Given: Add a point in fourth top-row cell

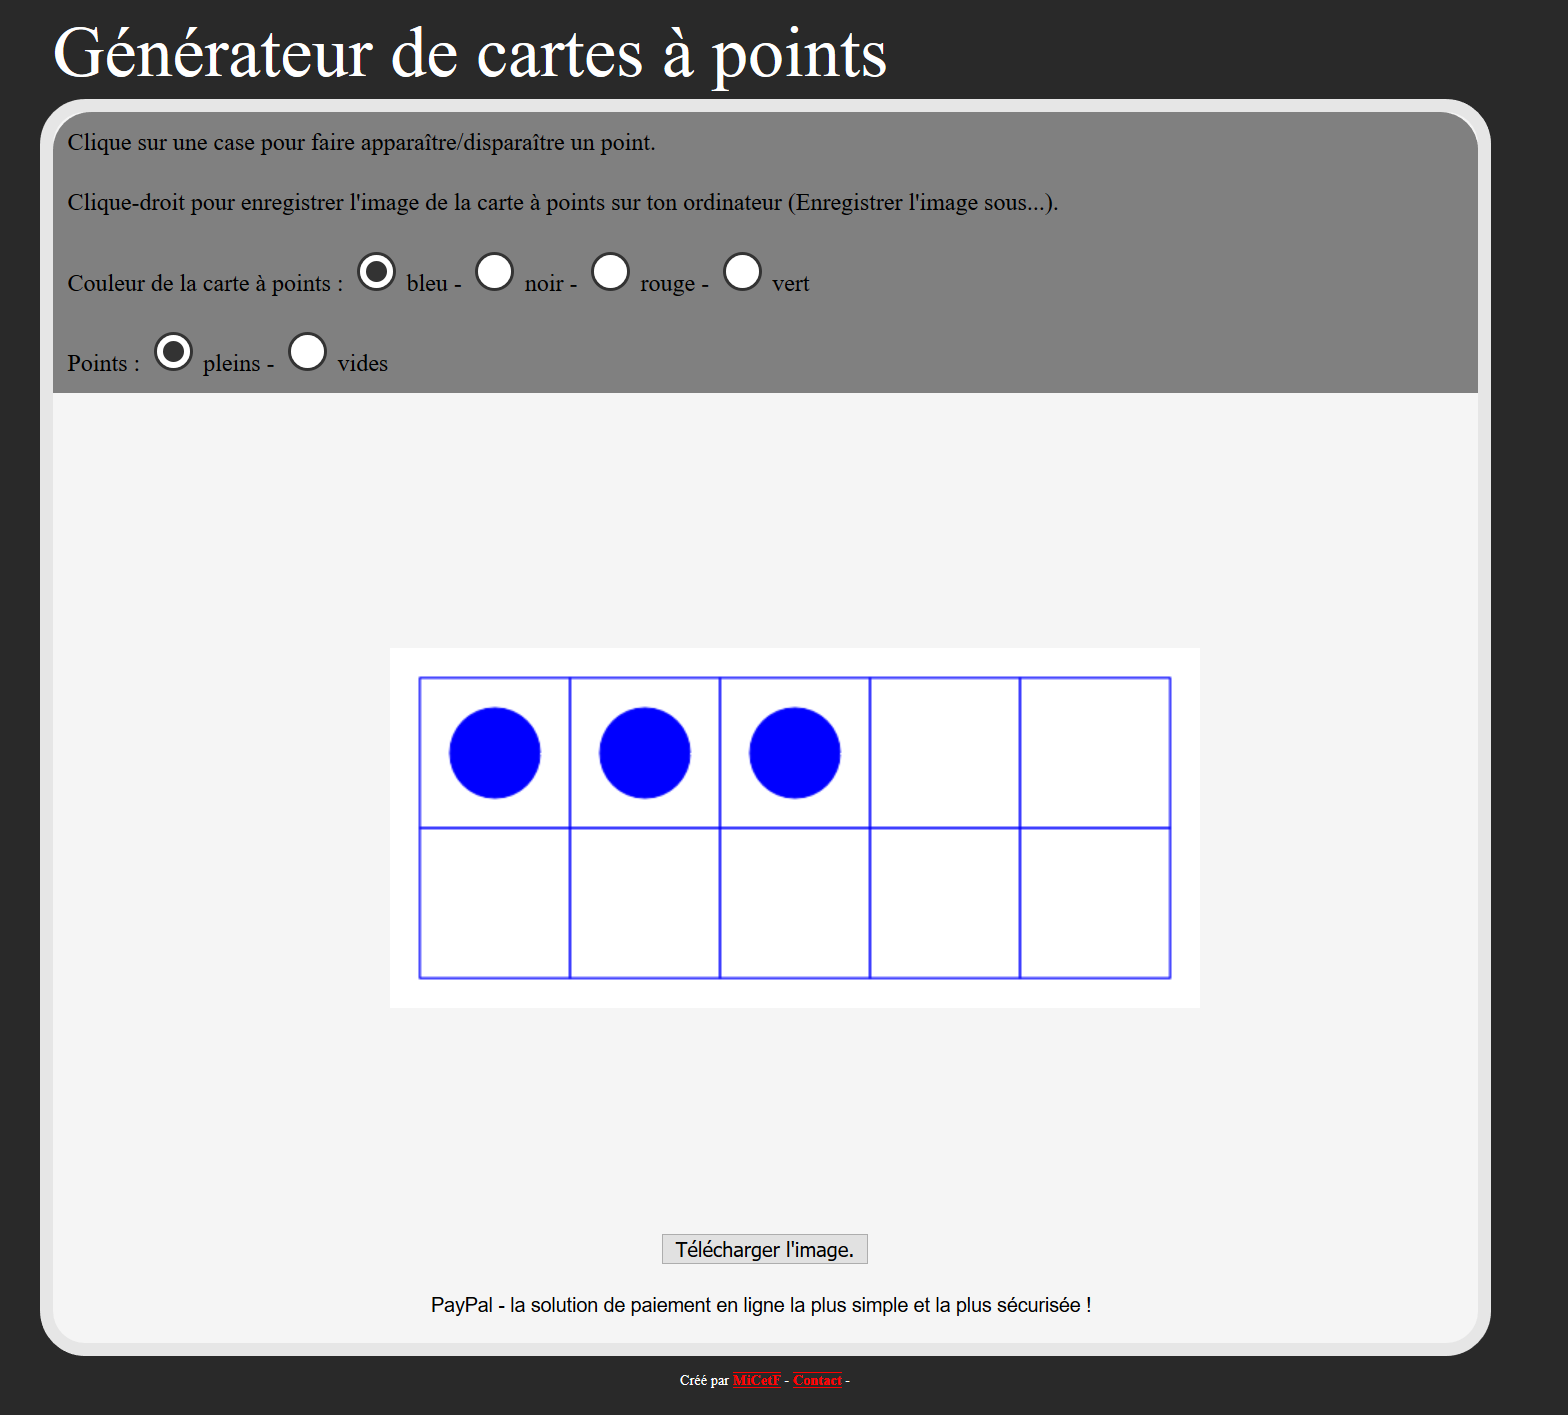Looking at the screenshot, I should tap(945, 753).
